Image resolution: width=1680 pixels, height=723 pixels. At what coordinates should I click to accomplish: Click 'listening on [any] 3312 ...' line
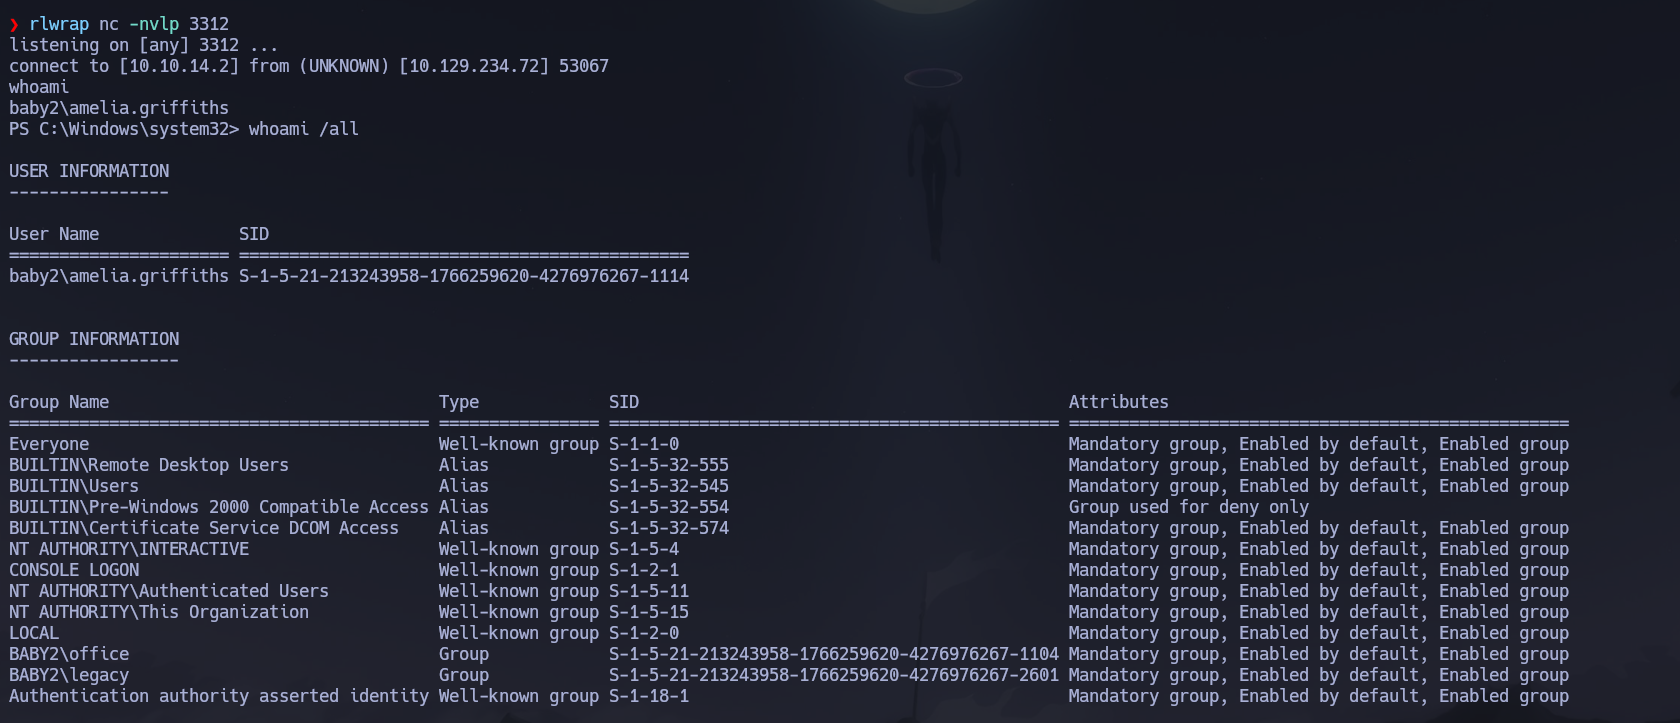[x=144, y=45]
